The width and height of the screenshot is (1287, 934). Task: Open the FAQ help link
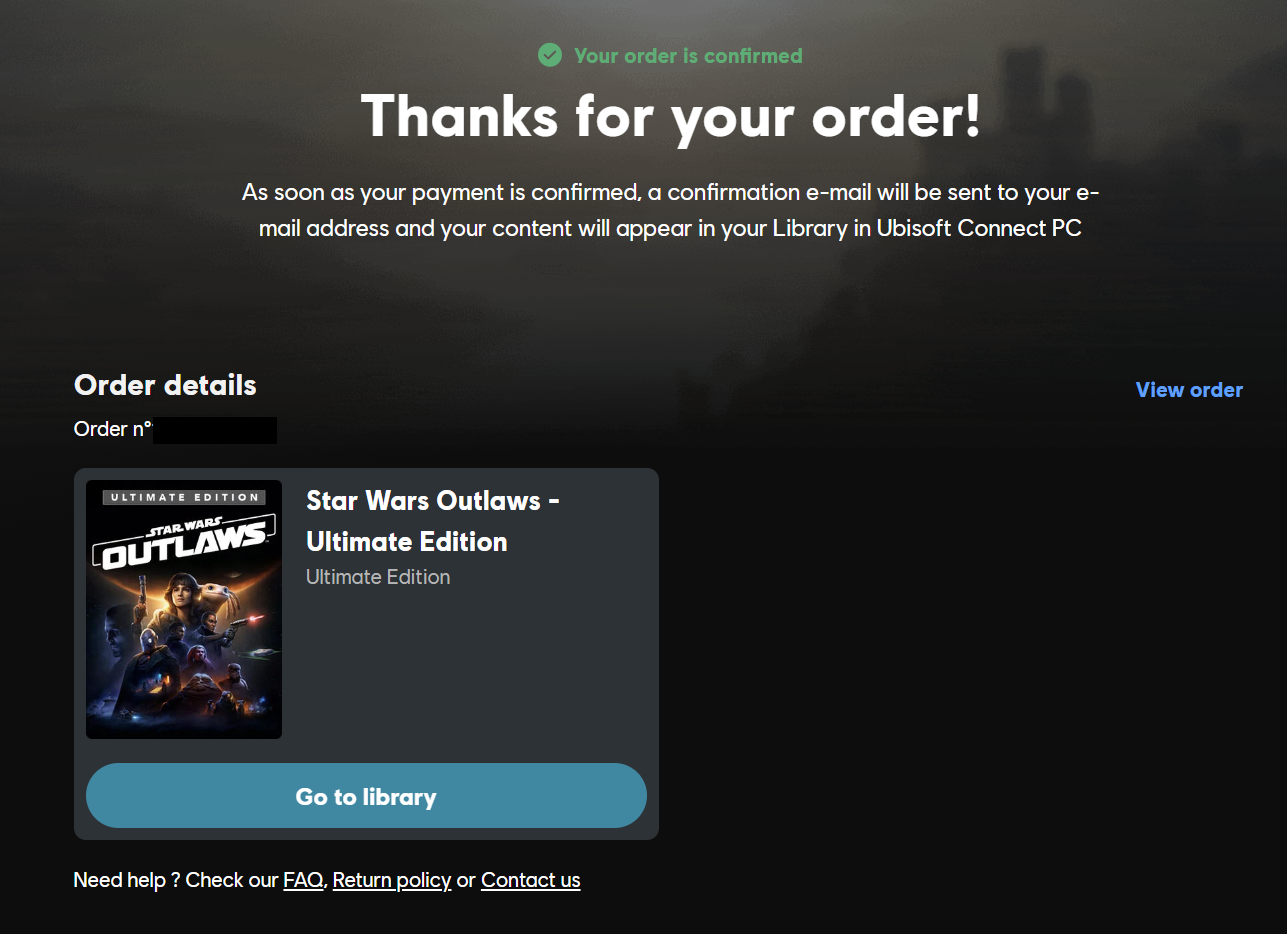(303, 880)
